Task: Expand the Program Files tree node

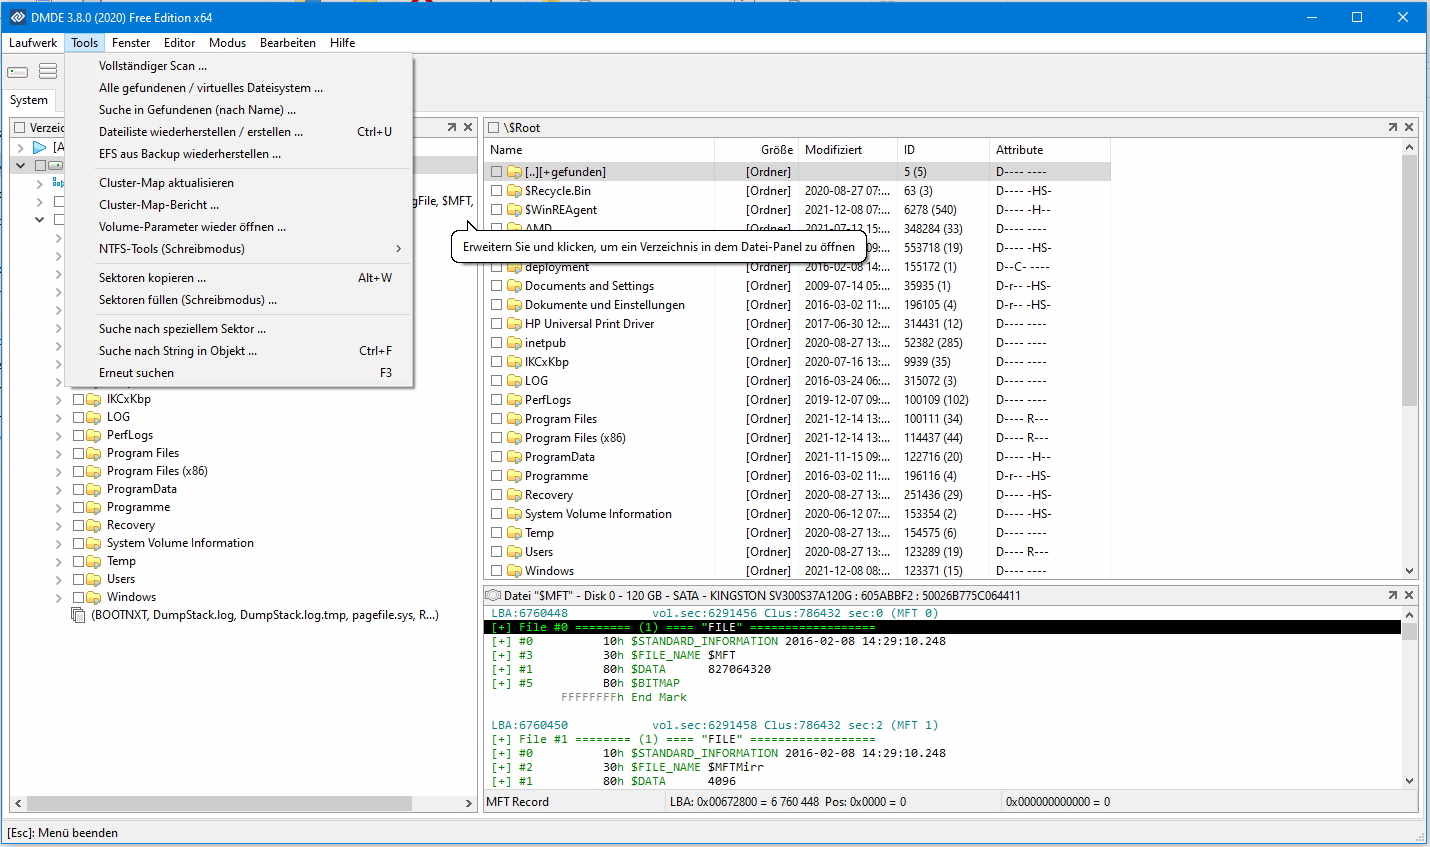Action: pos(59,453)
